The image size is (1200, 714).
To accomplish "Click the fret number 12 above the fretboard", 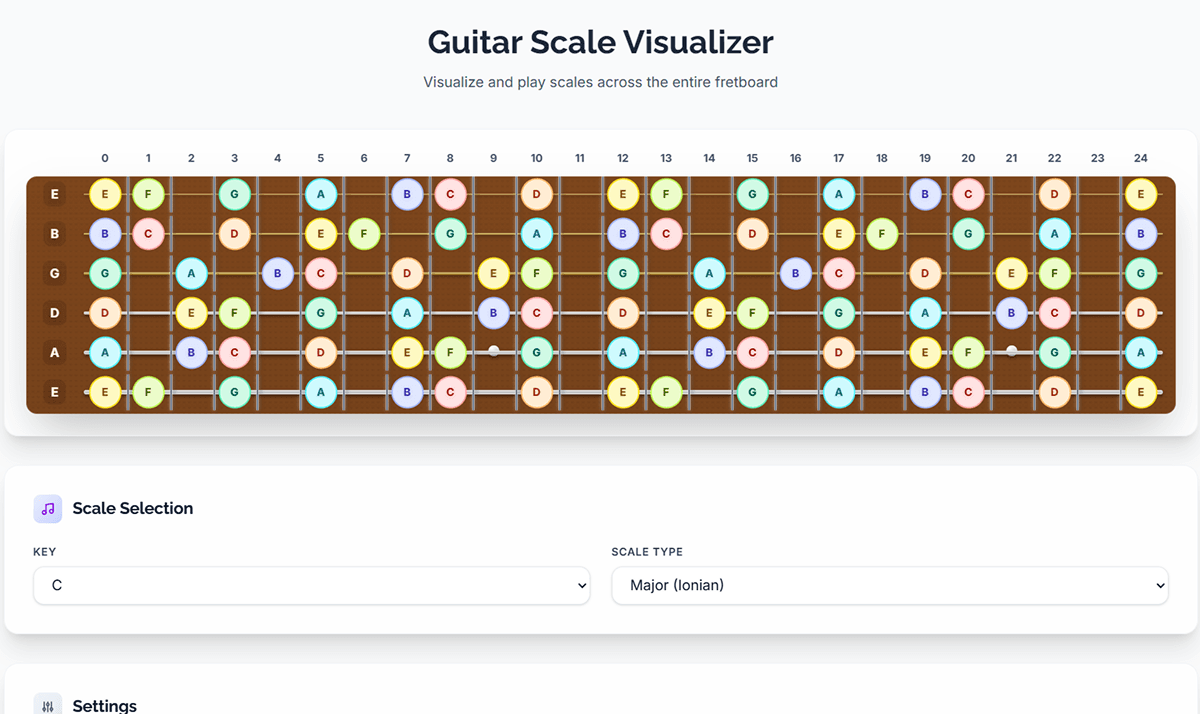I will tap(622, 157).
